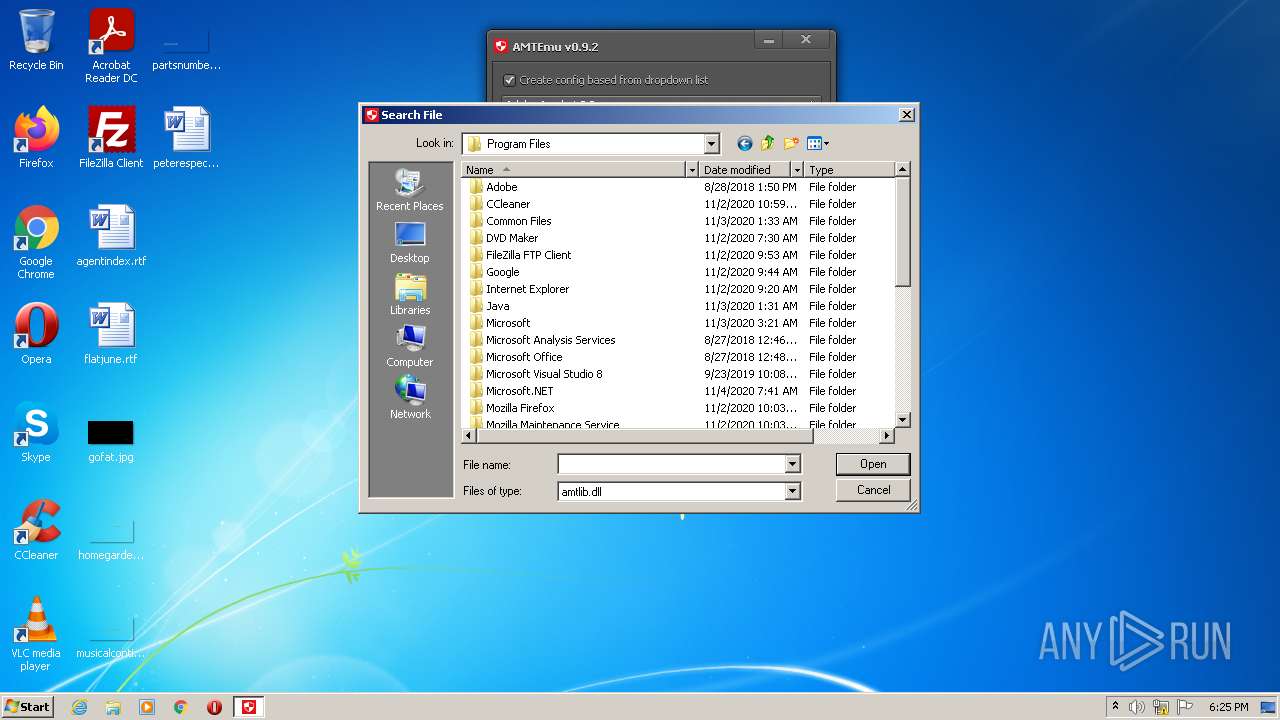Open Acrobat Reader DC desktop shortcut
1280x720 pixels.
click(111, 46)
